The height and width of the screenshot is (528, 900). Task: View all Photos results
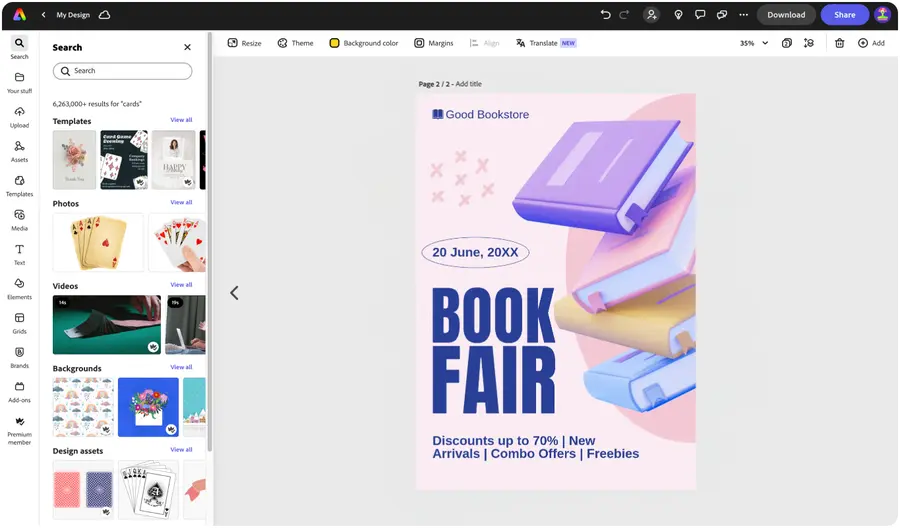(181, 203)
